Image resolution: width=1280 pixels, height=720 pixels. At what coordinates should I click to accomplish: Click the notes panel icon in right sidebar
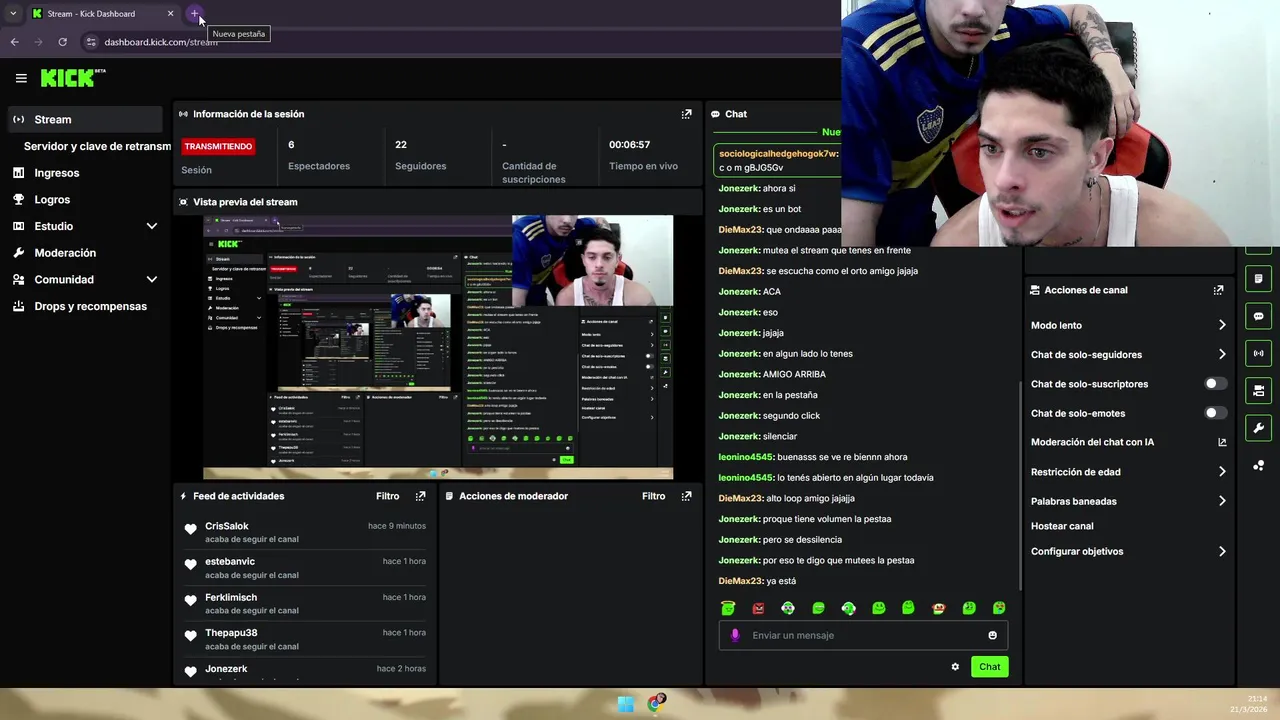tap(1258, 279)
